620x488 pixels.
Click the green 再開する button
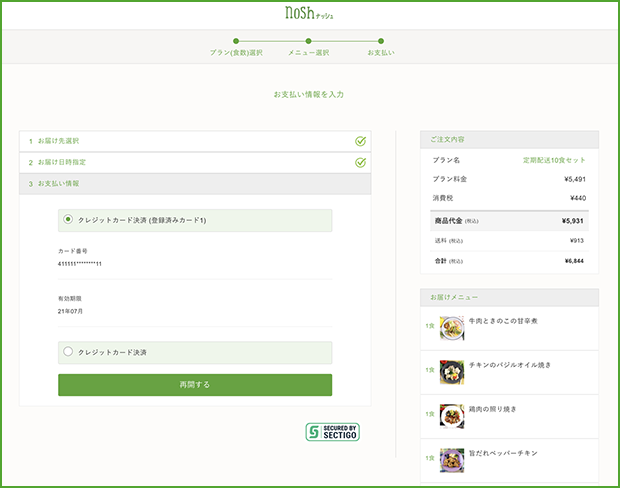[x=195, y=385]
